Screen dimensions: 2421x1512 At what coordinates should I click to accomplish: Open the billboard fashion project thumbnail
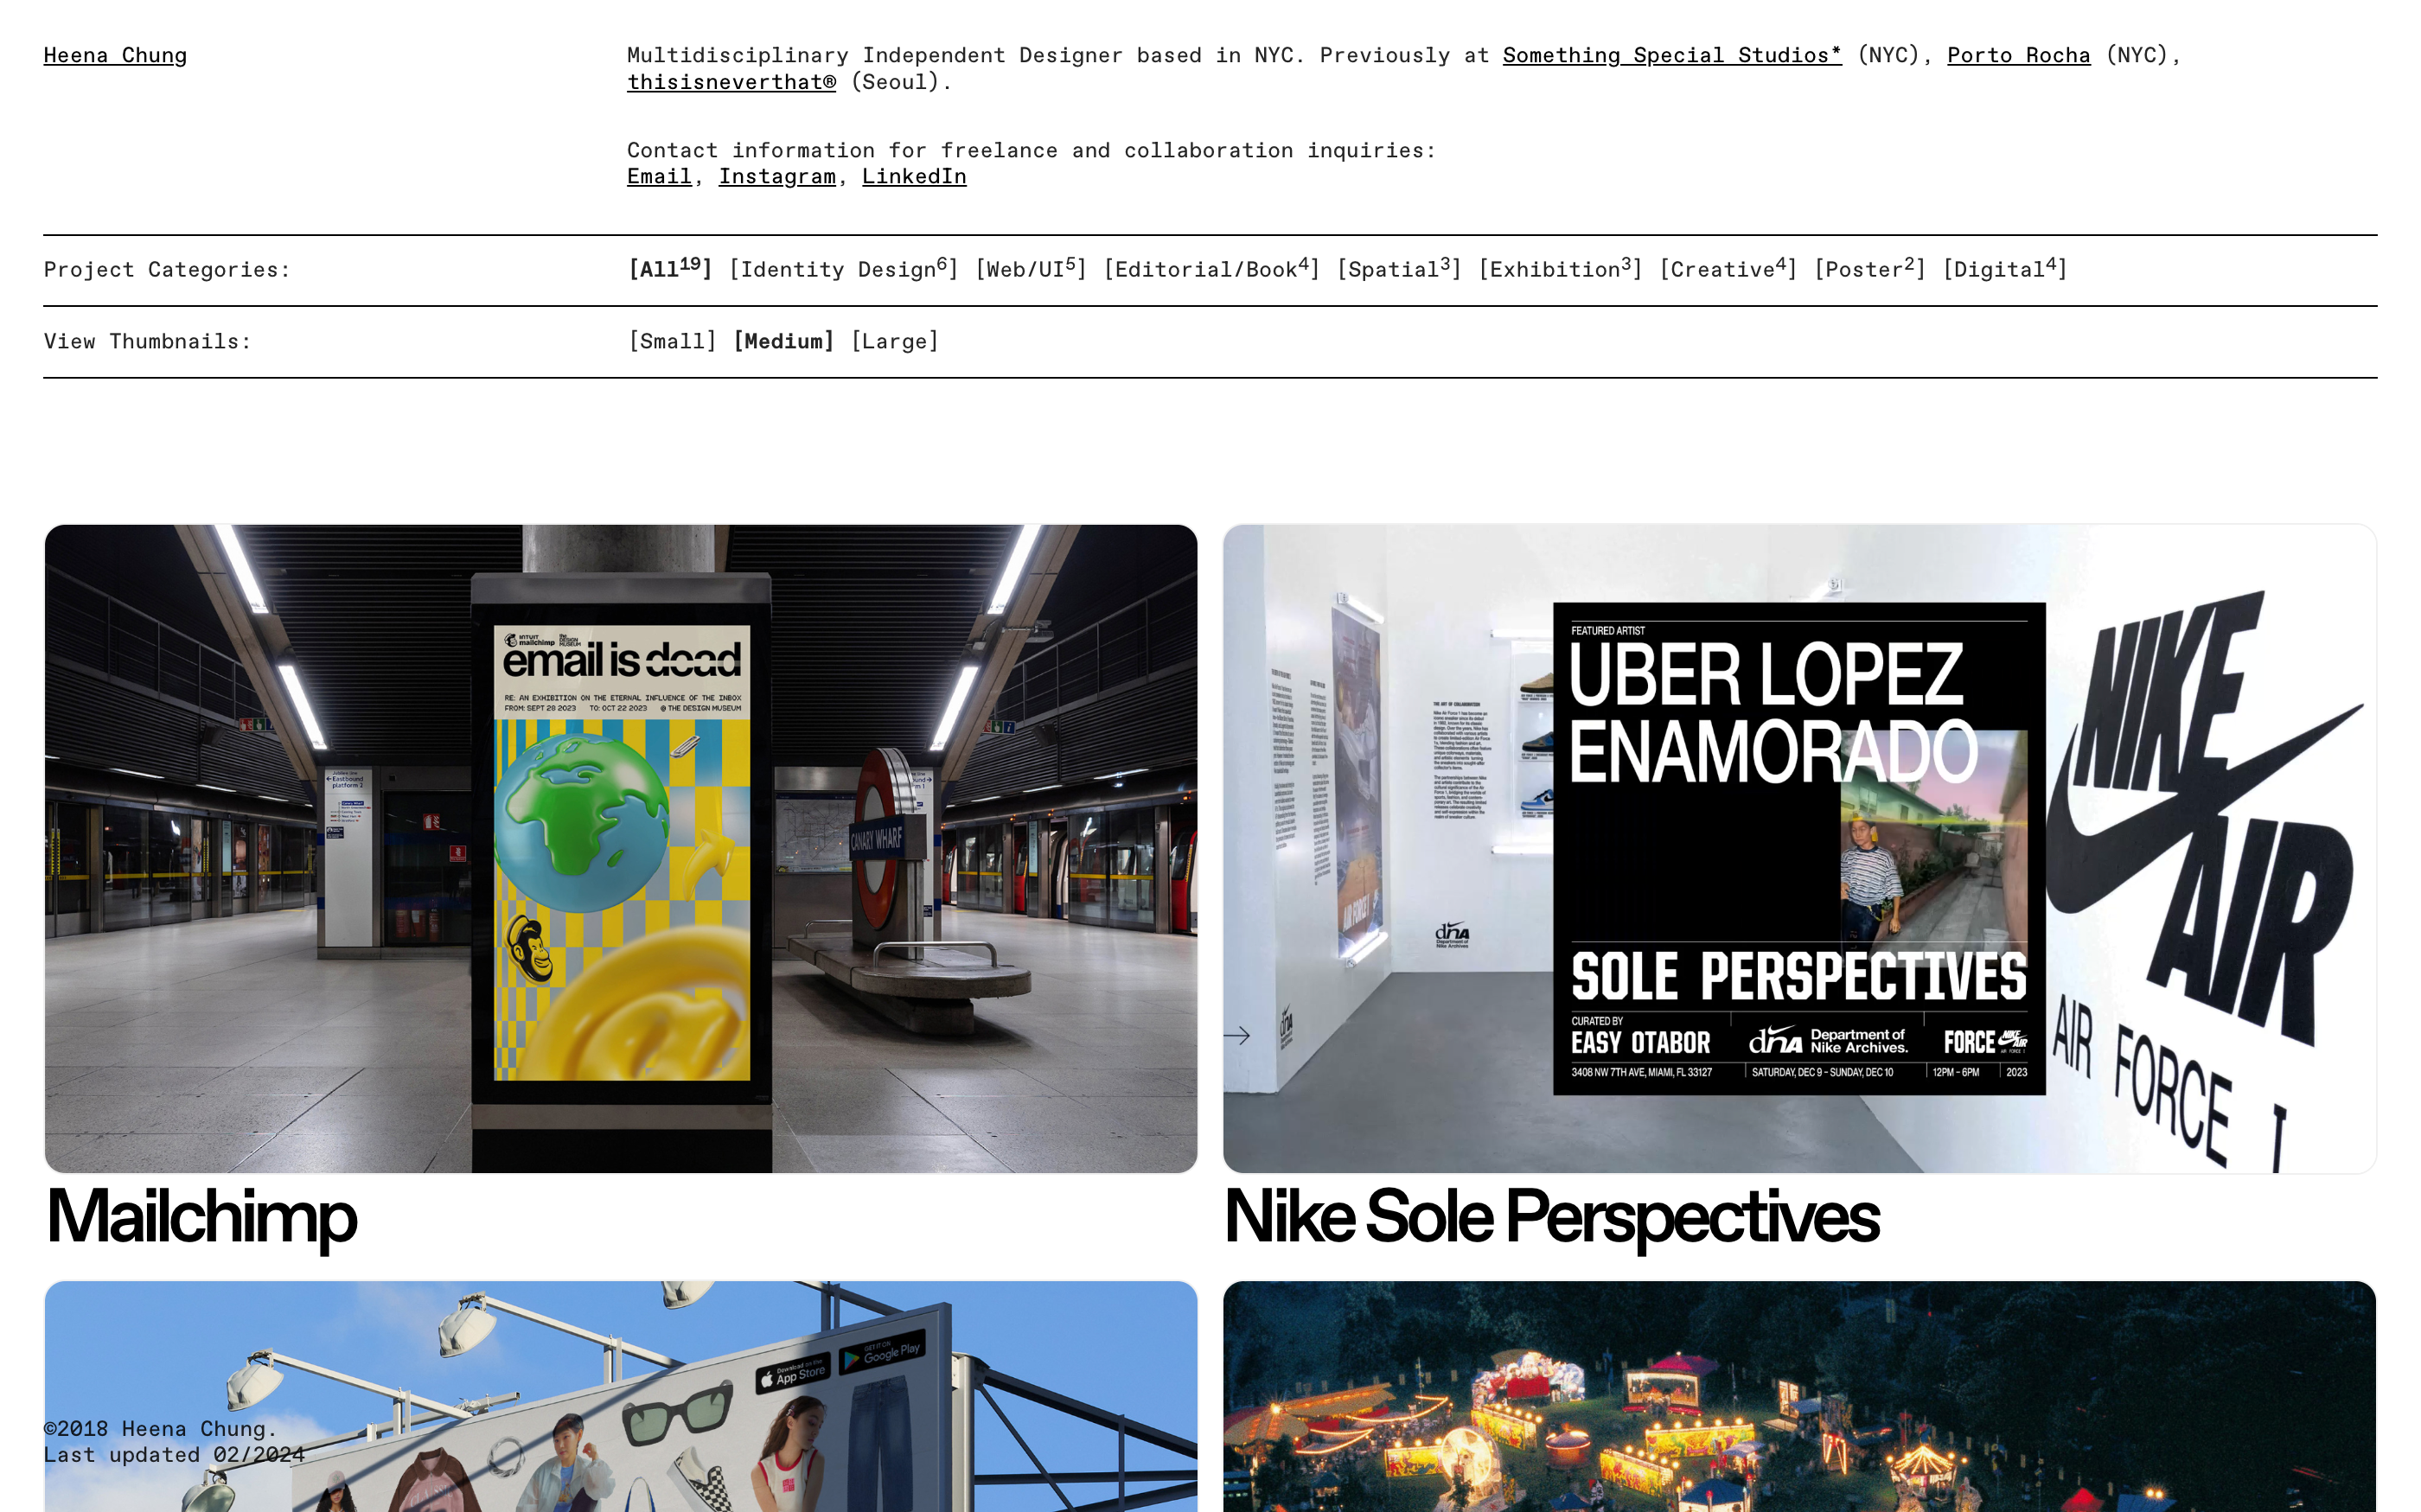pyautogui.click(x=621, y=1396)
